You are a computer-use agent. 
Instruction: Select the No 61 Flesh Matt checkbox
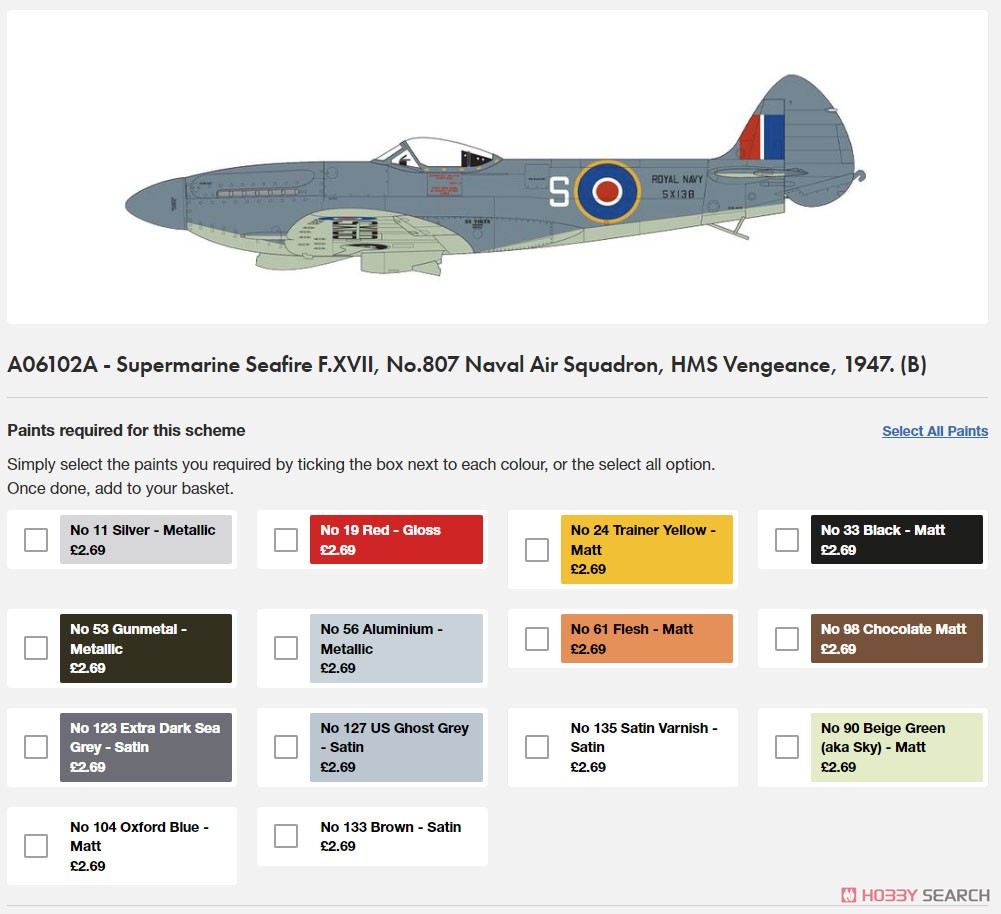pos(536,638)
